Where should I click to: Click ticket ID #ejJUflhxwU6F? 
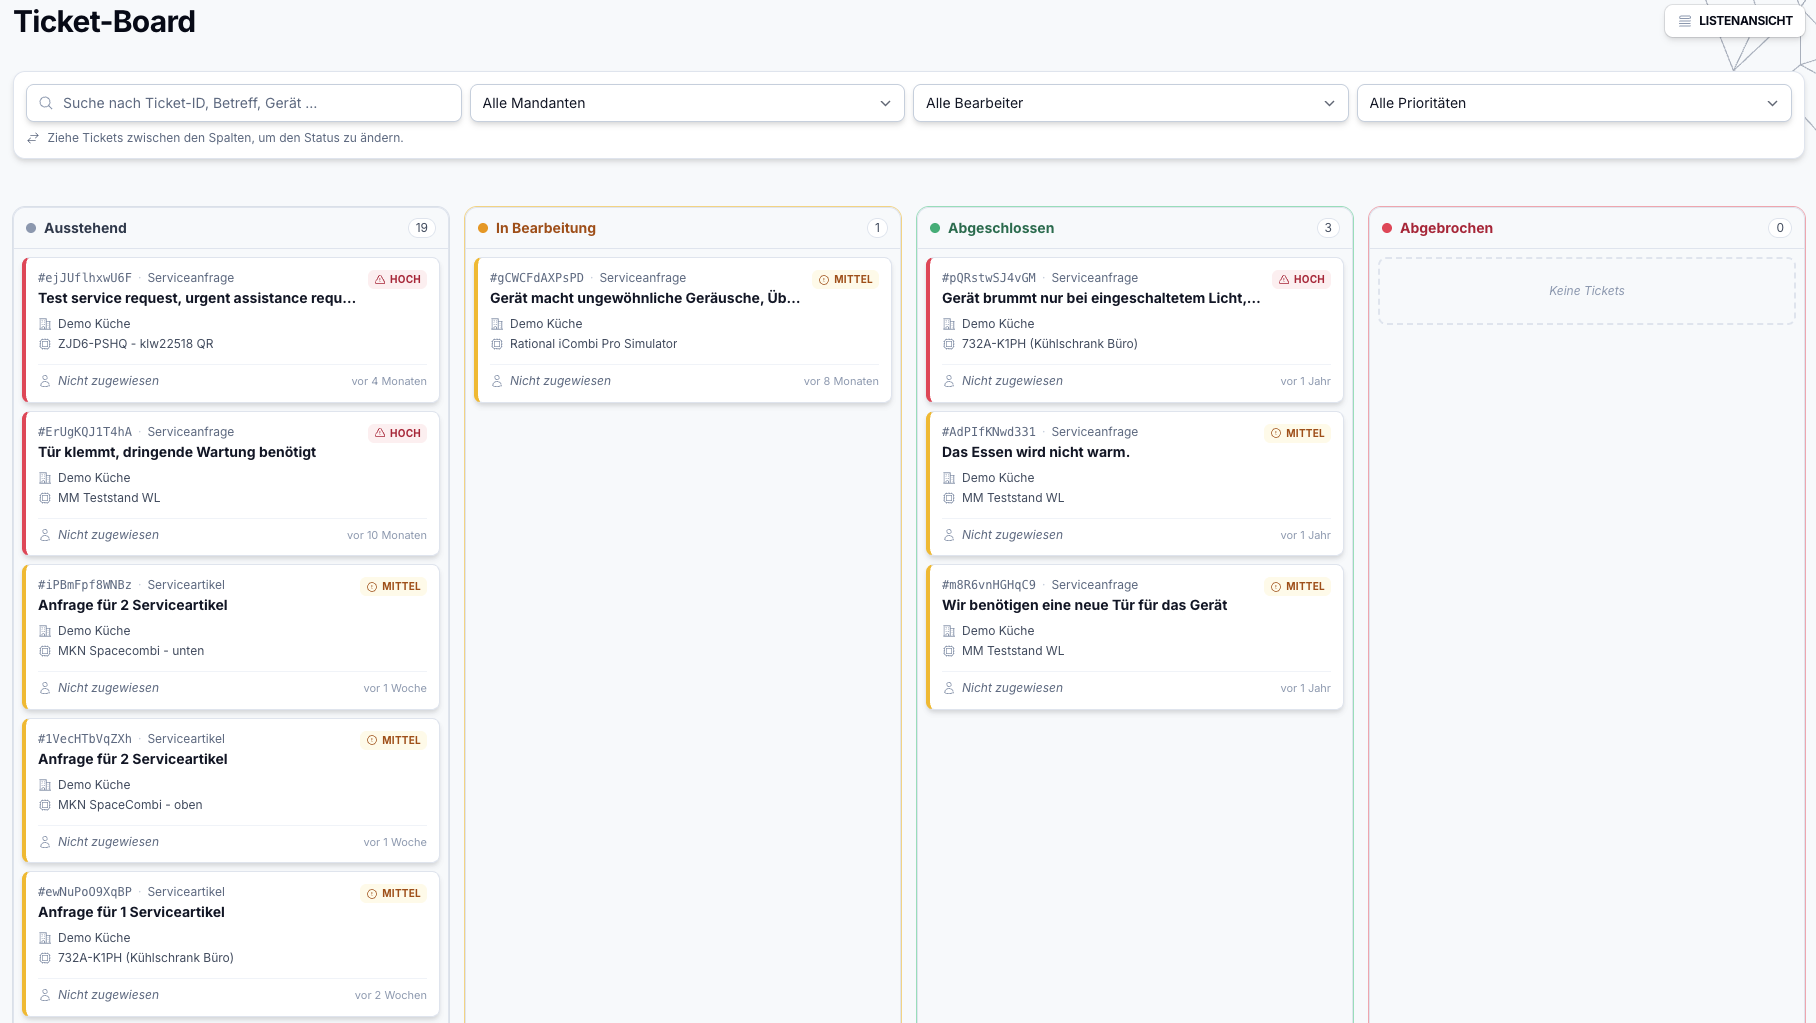[85, 278]
